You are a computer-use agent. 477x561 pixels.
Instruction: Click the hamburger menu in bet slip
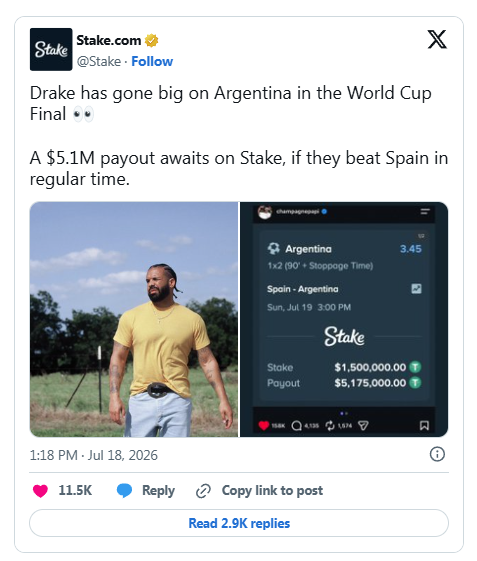[x=425, y=211]
